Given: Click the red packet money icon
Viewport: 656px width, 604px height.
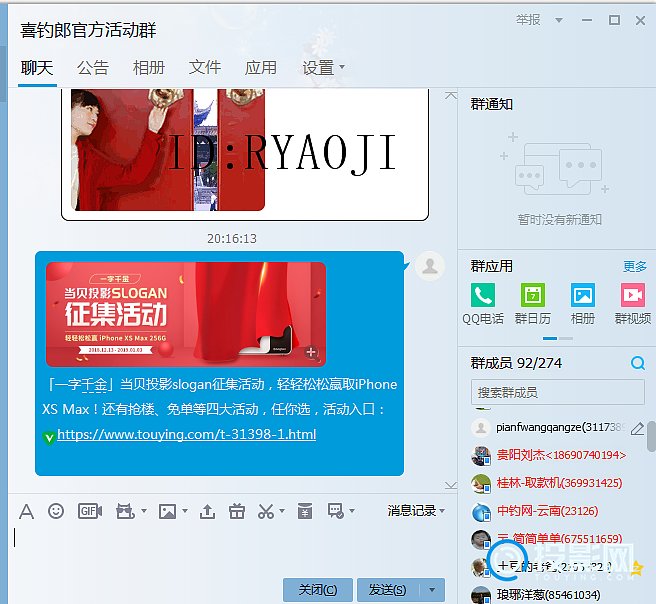Looking at the screenshot, I should point(305,511).
